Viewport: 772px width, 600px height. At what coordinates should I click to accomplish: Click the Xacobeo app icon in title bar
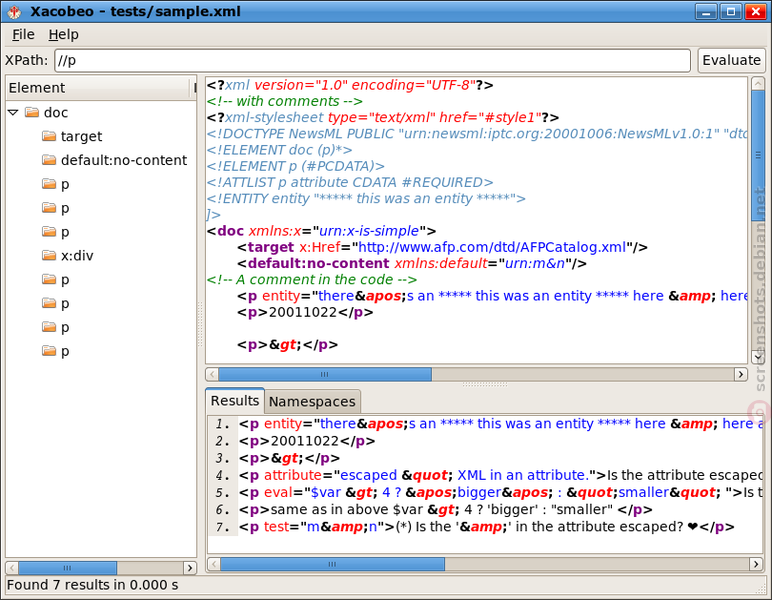[14, 12]
